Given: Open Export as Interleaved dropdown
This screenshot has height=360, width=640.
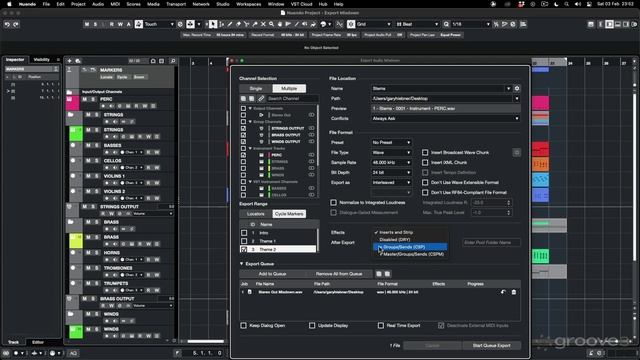Looking at the screenshot, I should tap(391, 182).
